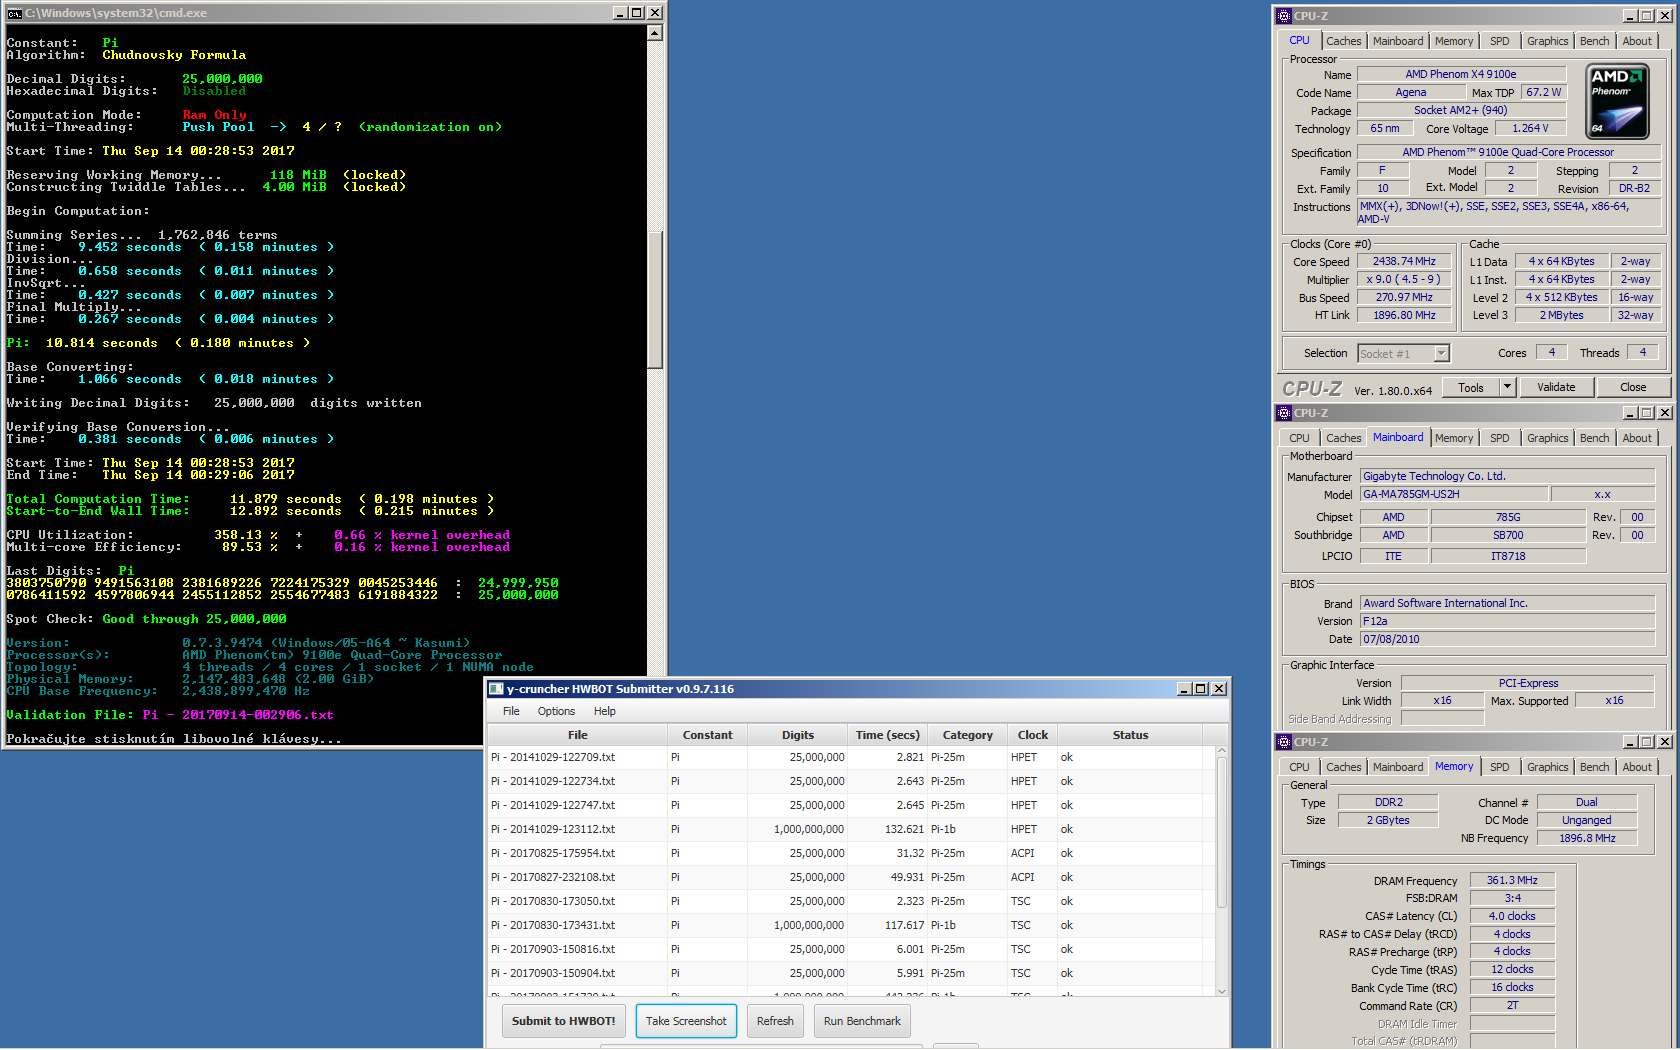
Task: Click the cmd.exe vertical scrollbar thumb
Action: tap(655, 300)
